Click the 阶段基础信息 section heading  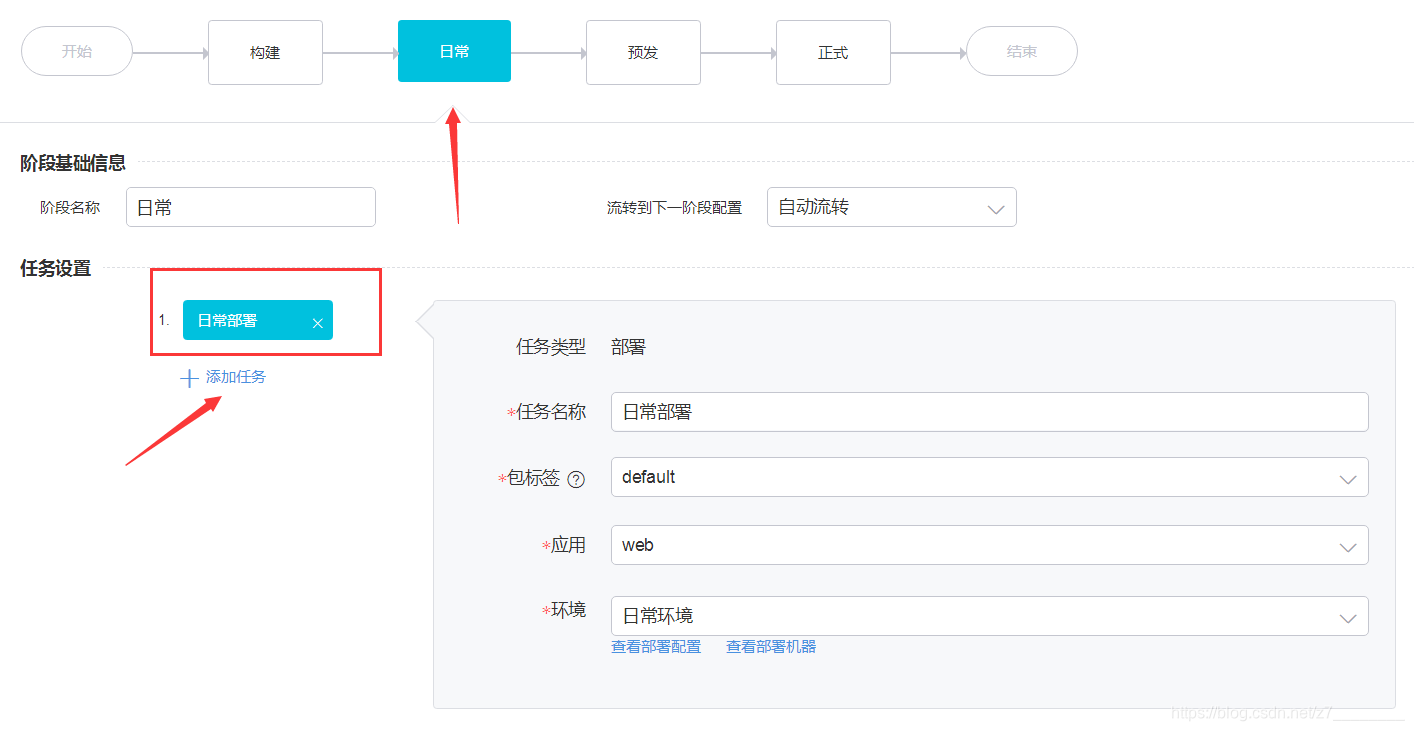coord(73,163)
